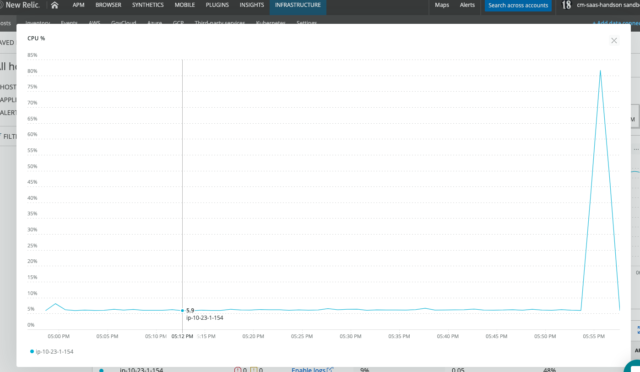Image resolution: width=640 pixels, height=372 pixels.
Task: Click the CPU % chart title
Action: pyautogui.click(x=36, y=38)
